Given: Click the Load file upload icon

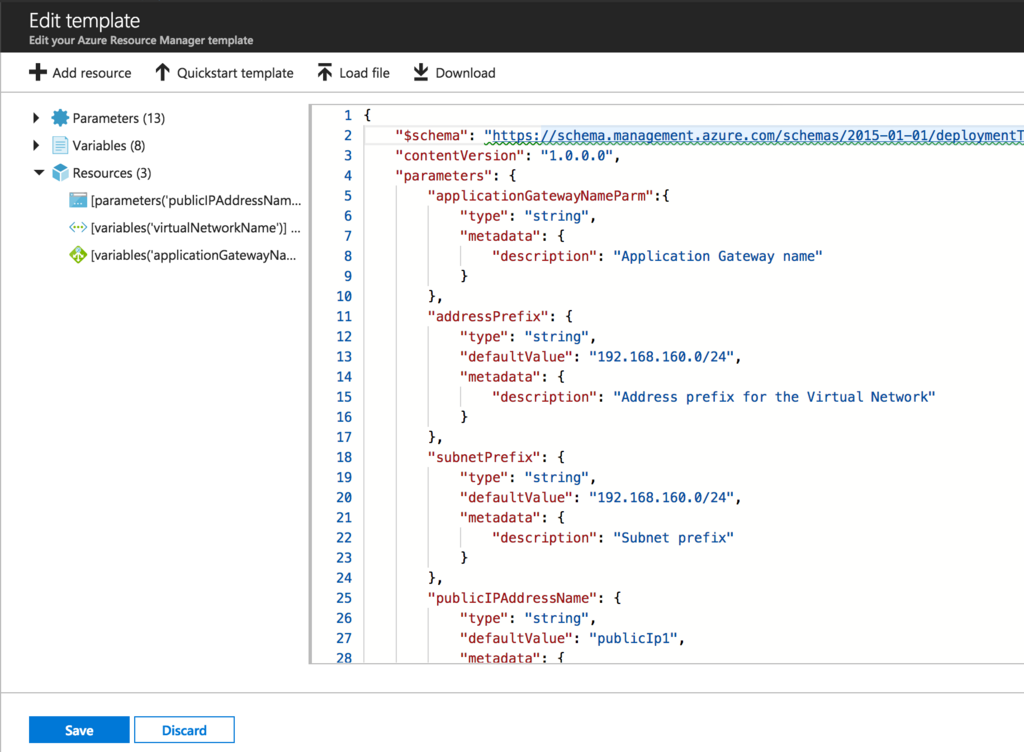Looking at the screenshot, I should (x=325, y=72).
